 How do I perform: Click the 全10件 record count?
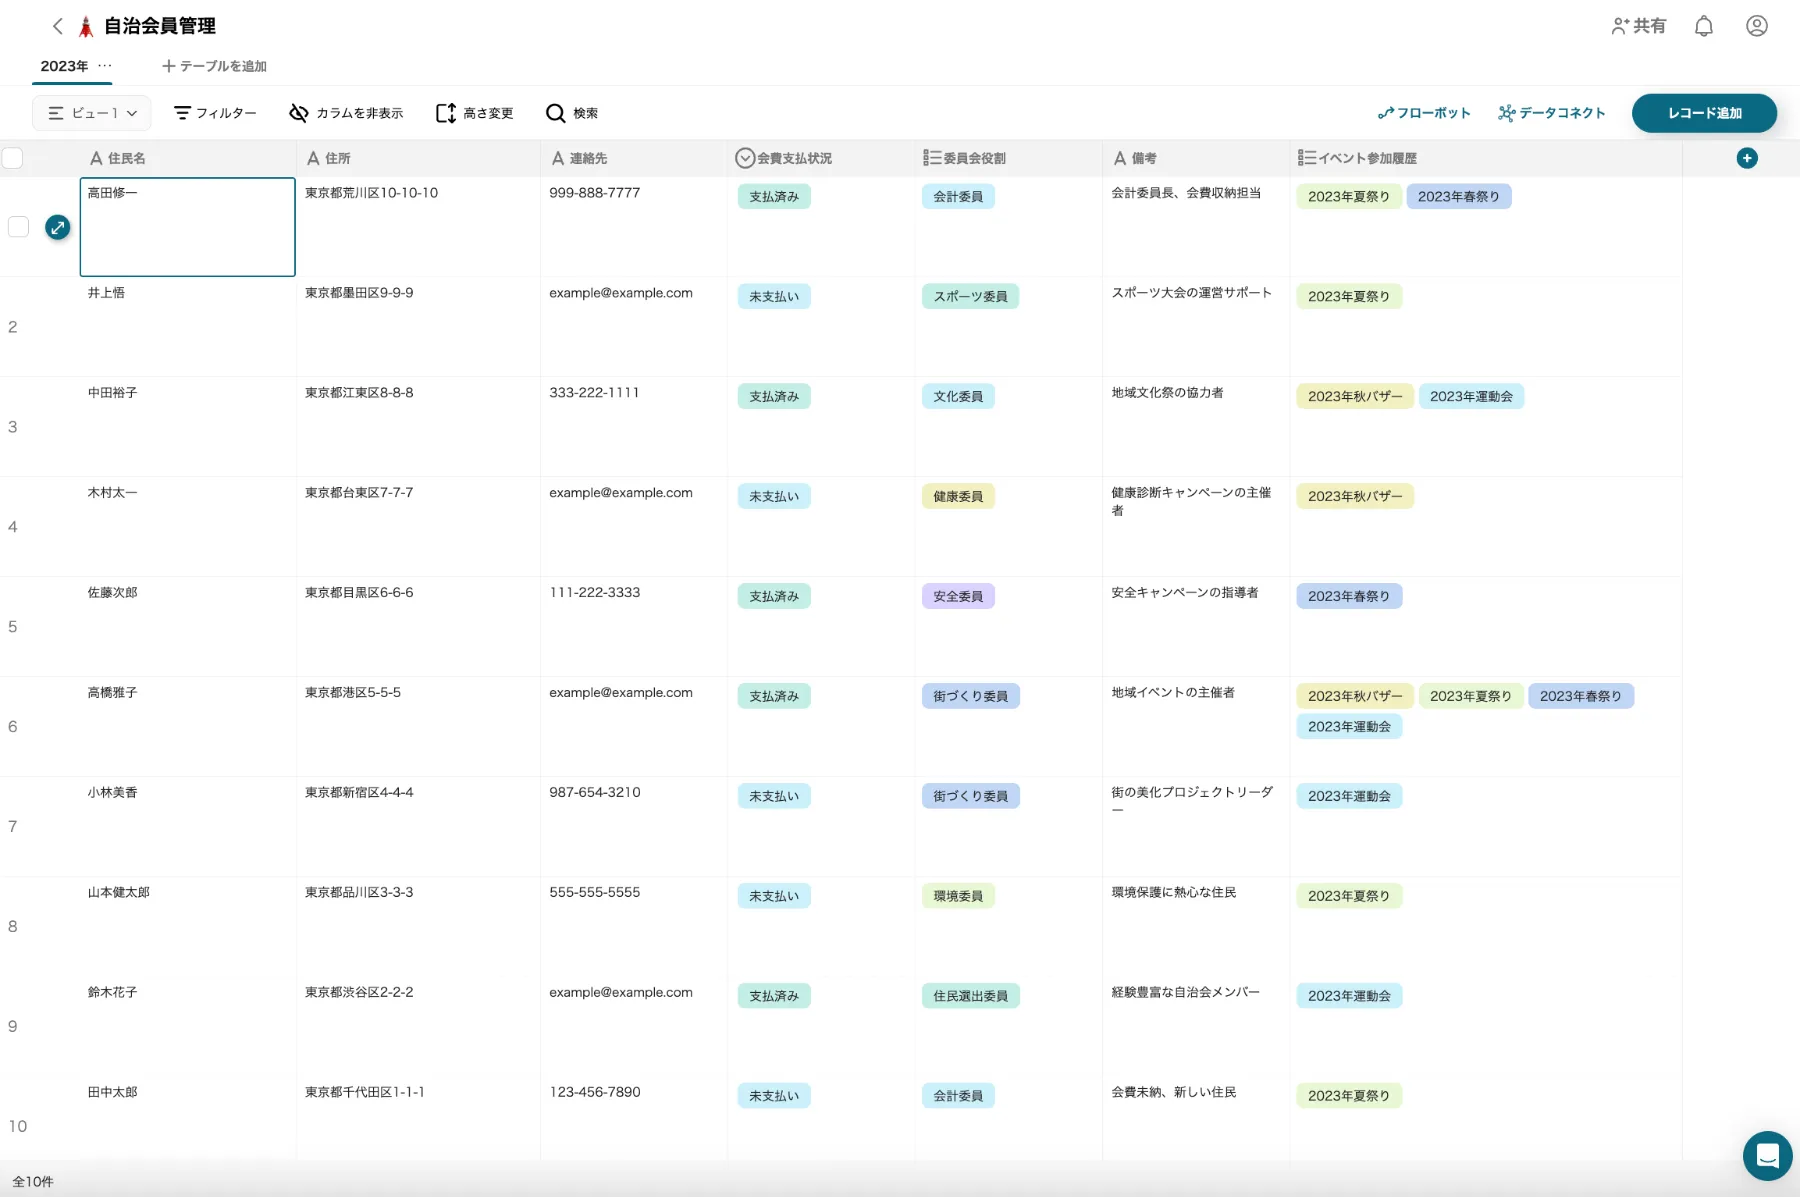point(33,1182)
